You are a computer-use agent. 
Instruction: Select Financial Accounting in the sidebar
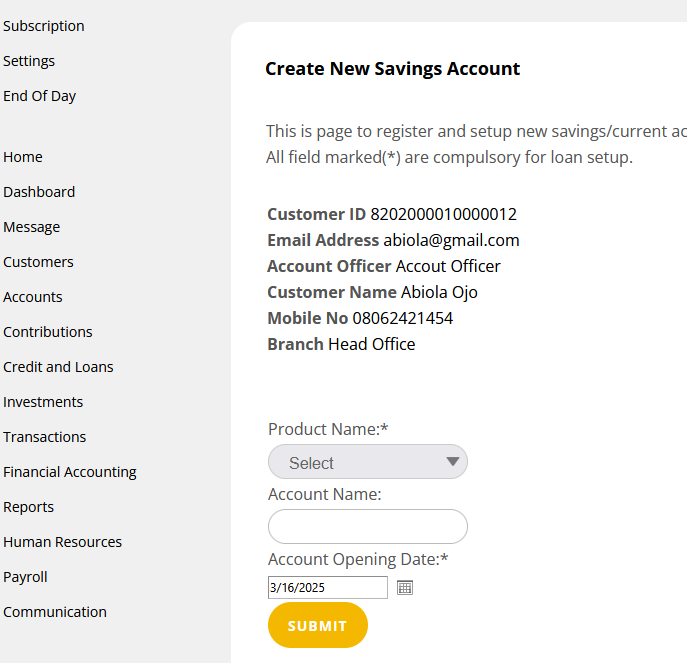[x=70, y=472]
